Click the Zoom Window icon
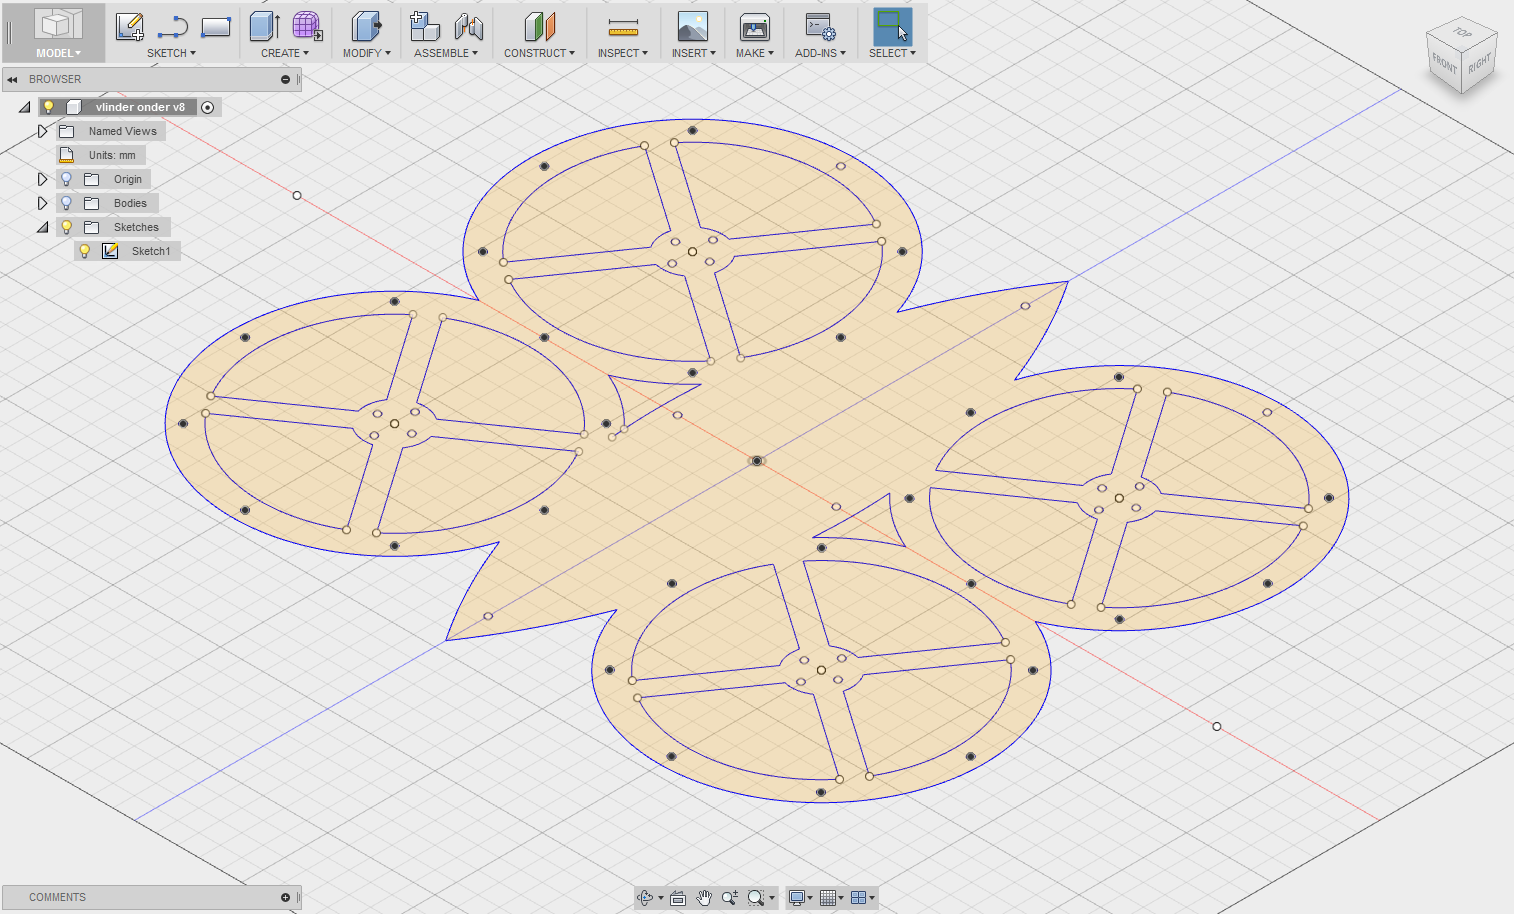The height and width of the screenshot is (914, 1514). (756, 898)
